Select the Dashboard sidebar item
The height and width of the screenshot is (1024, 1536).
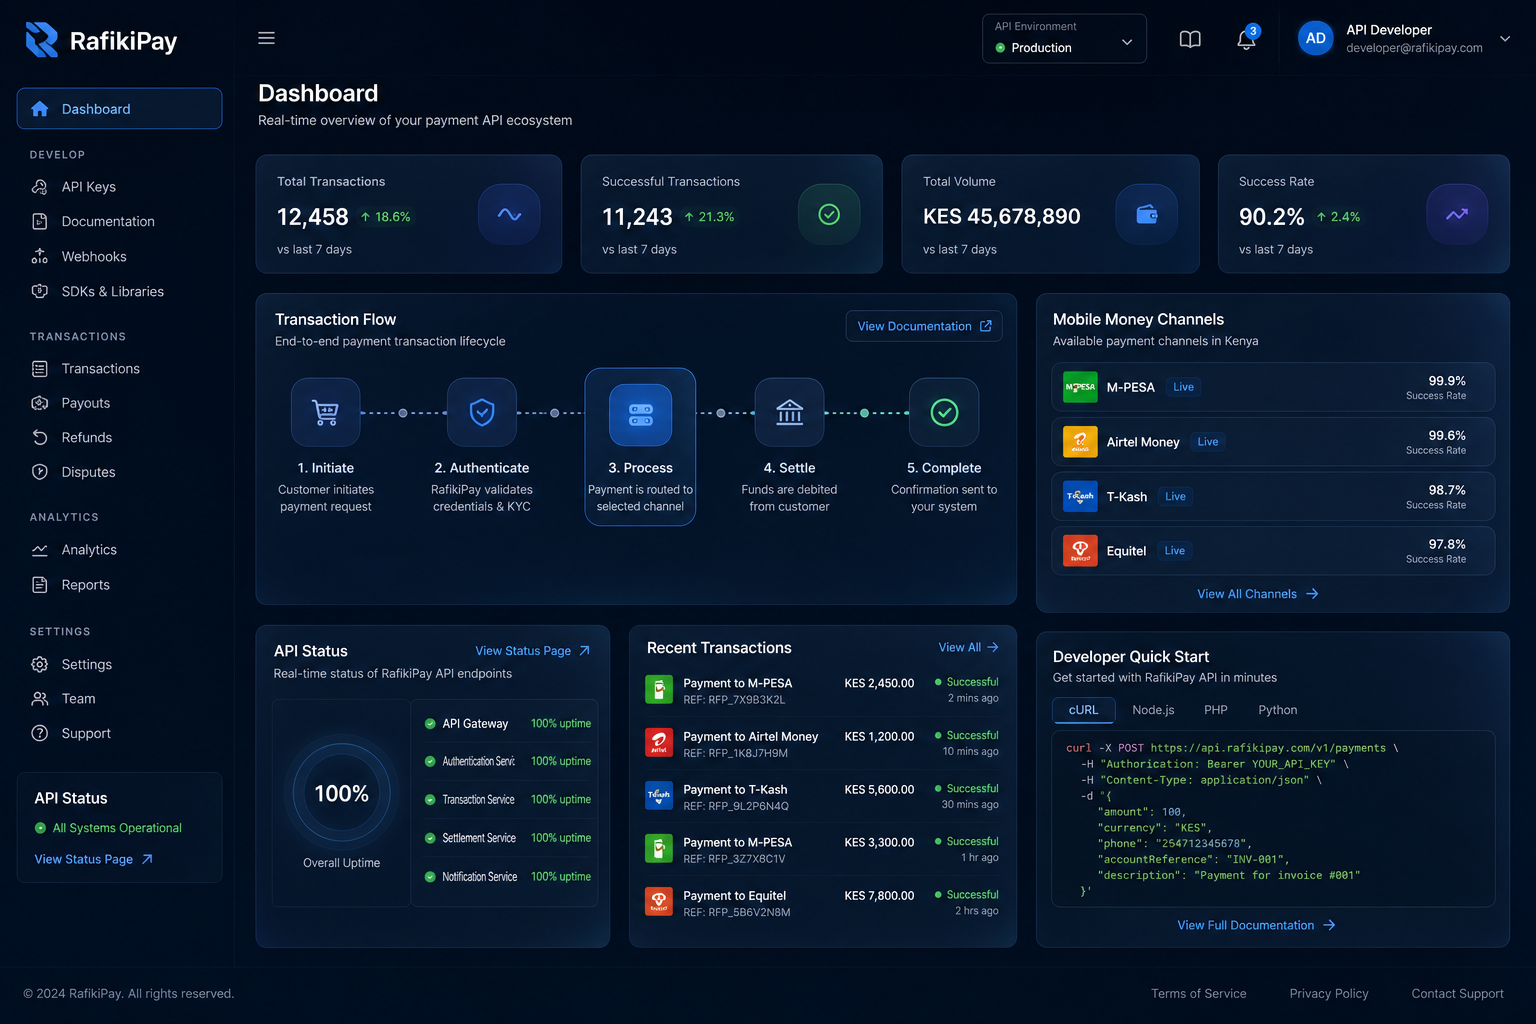tap(120, 109)
